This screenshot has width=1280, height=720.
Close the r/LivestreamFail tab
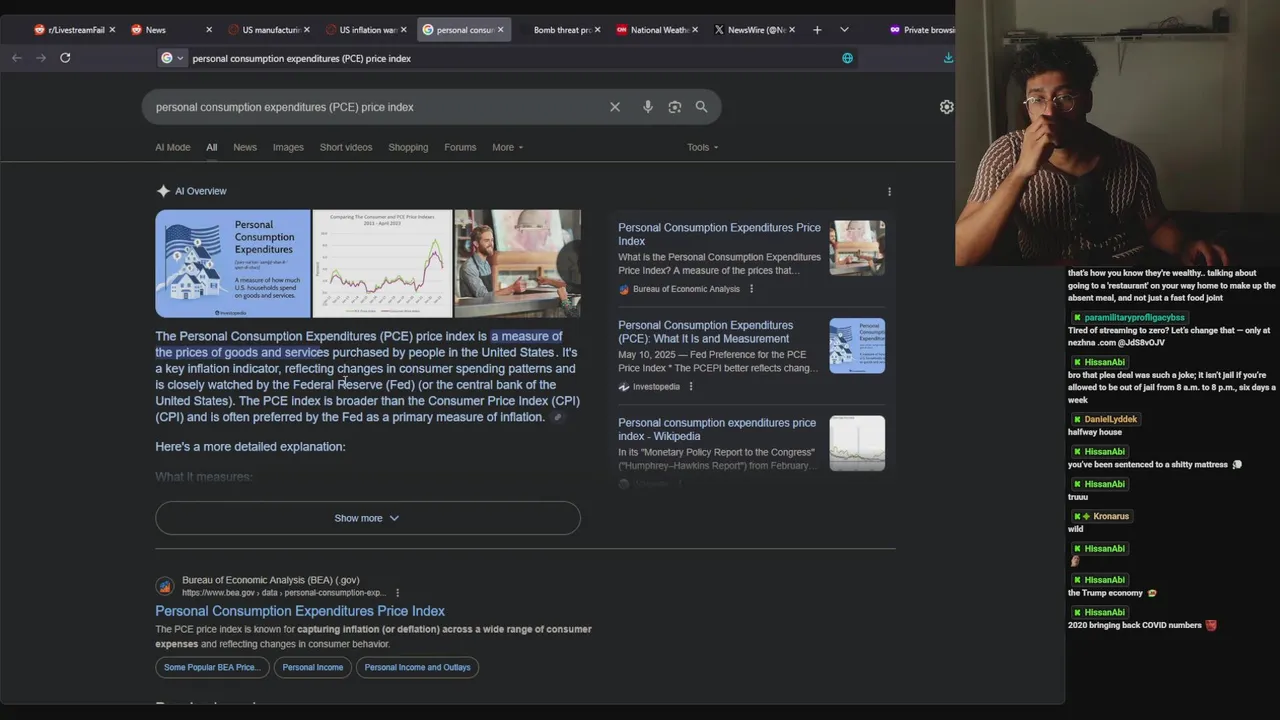coord(113,30)
